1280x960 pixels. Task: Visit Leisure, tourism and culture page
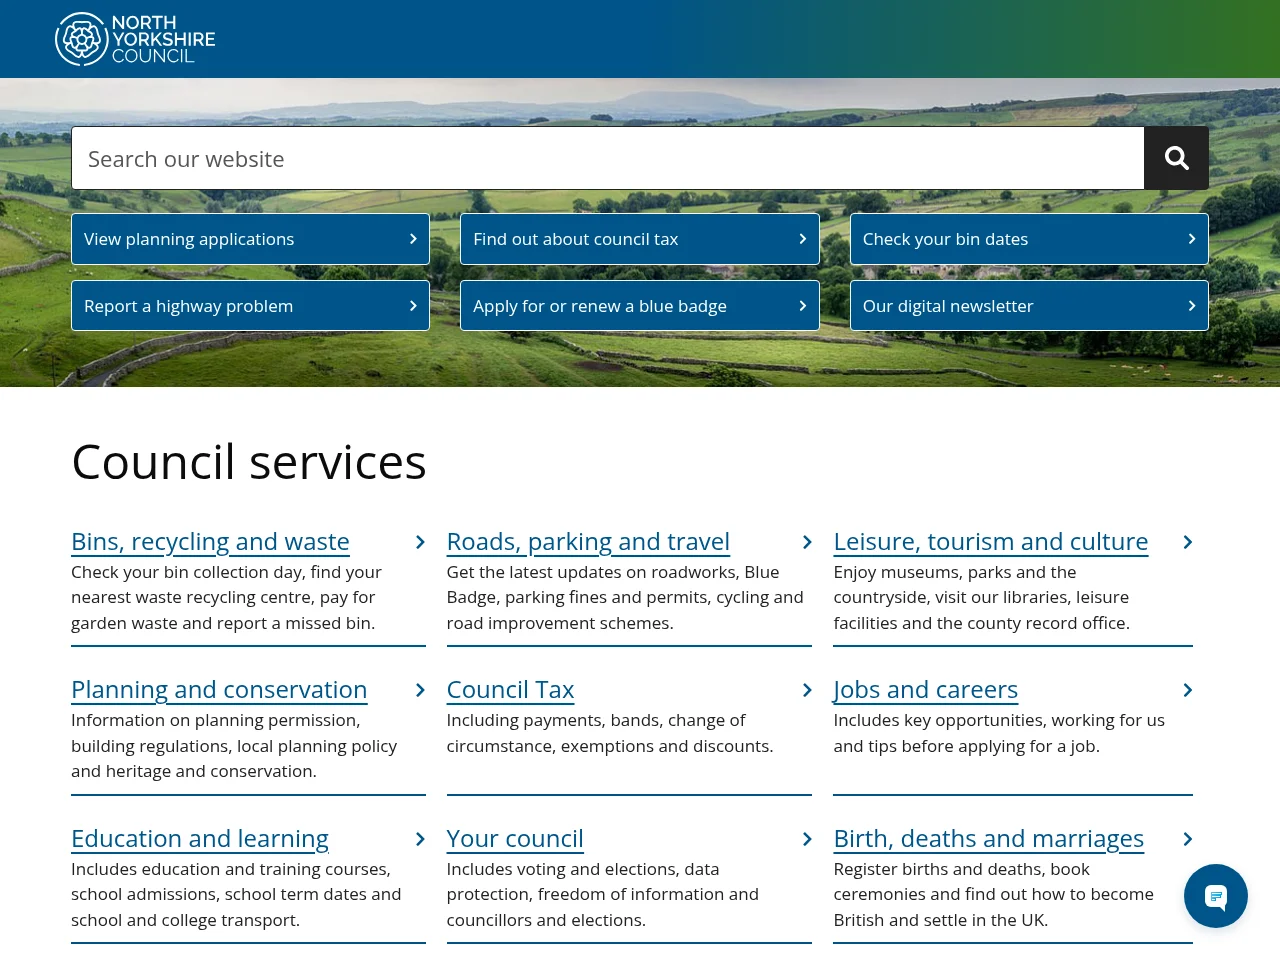991,542
